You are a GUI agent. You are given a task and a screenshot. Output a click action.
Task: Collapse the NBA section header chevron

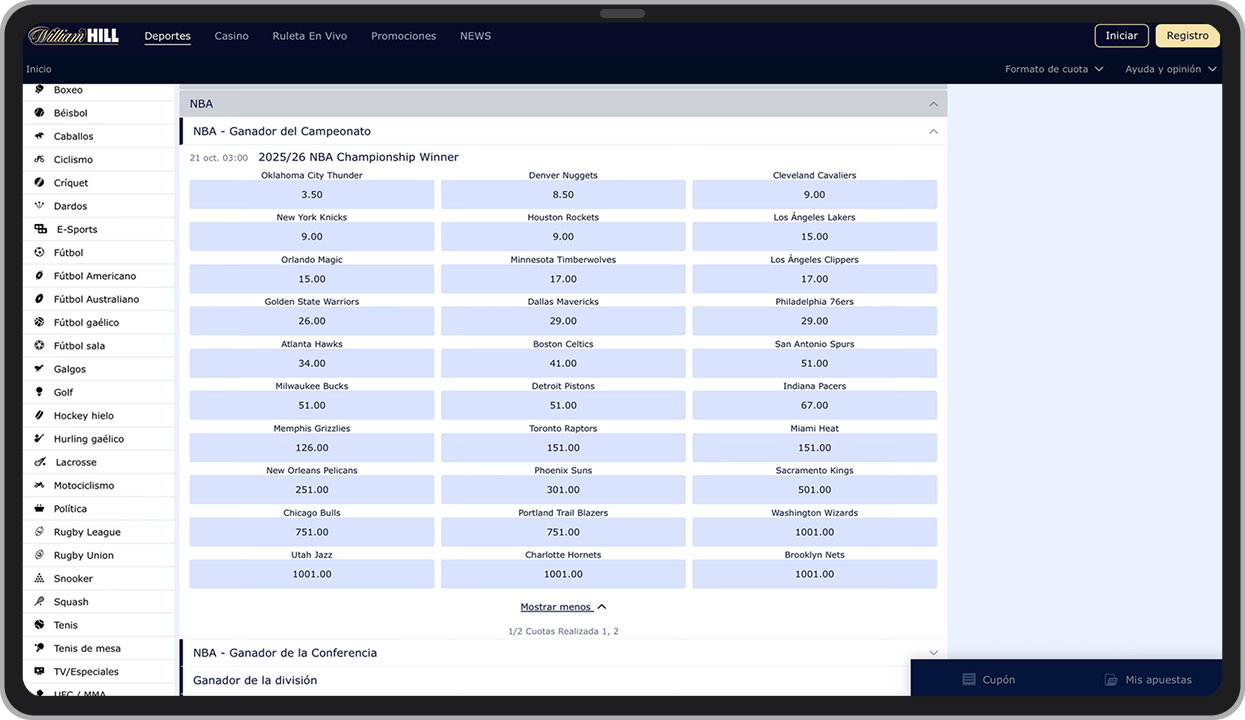[933, 104]
